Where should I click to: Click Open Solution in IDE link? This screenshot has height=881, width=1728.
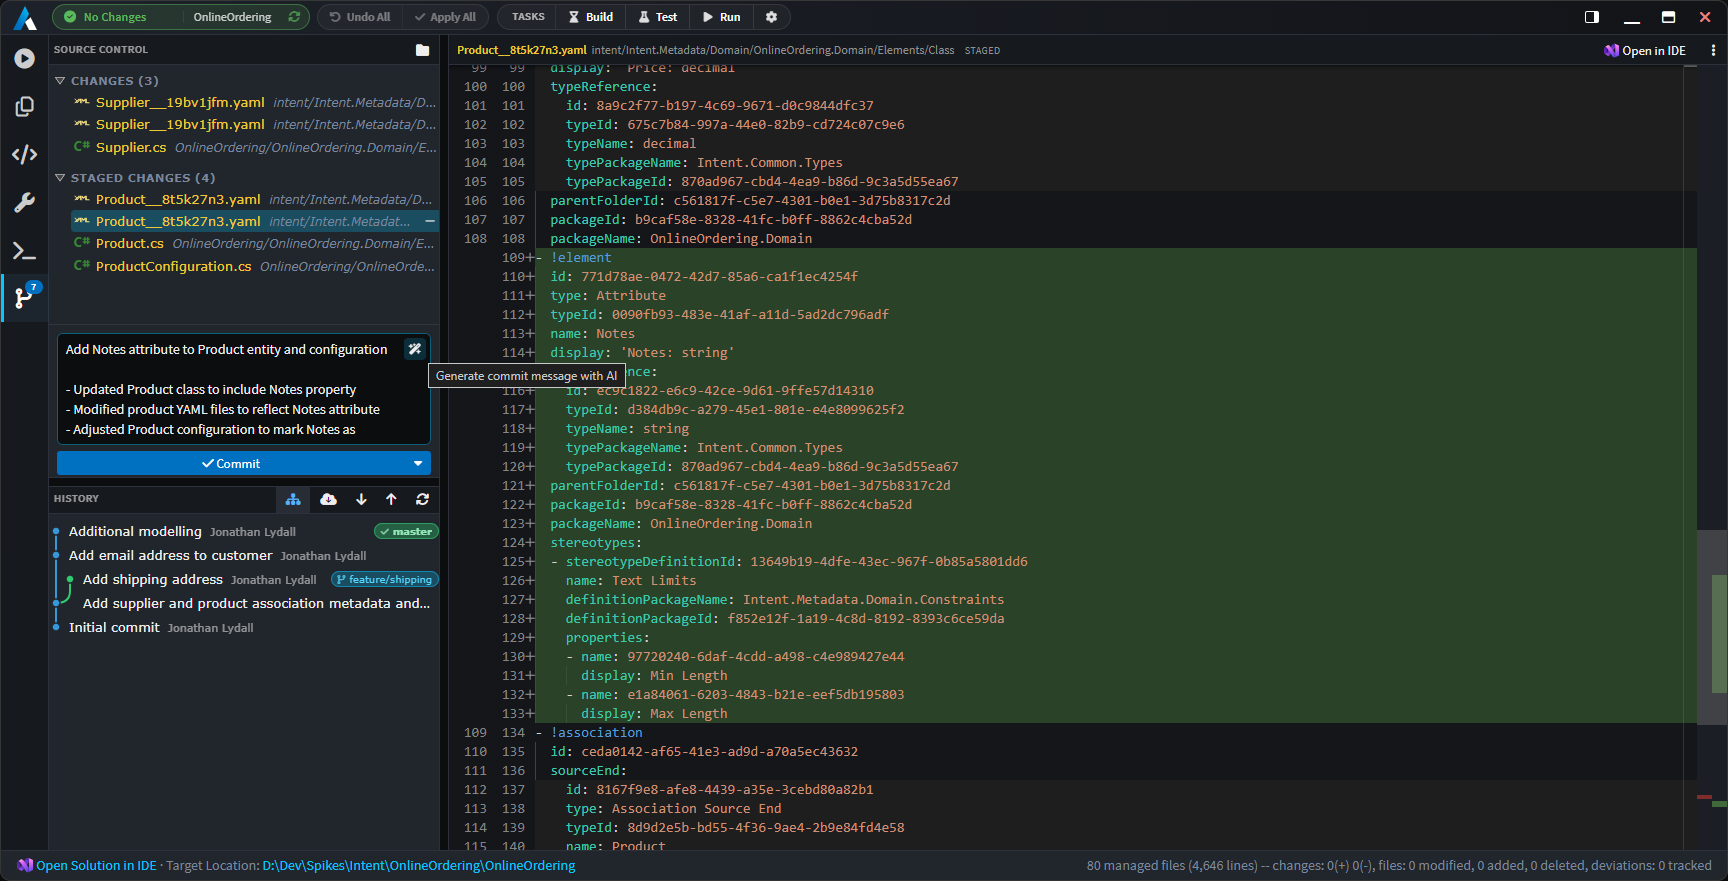pos(96,865)
